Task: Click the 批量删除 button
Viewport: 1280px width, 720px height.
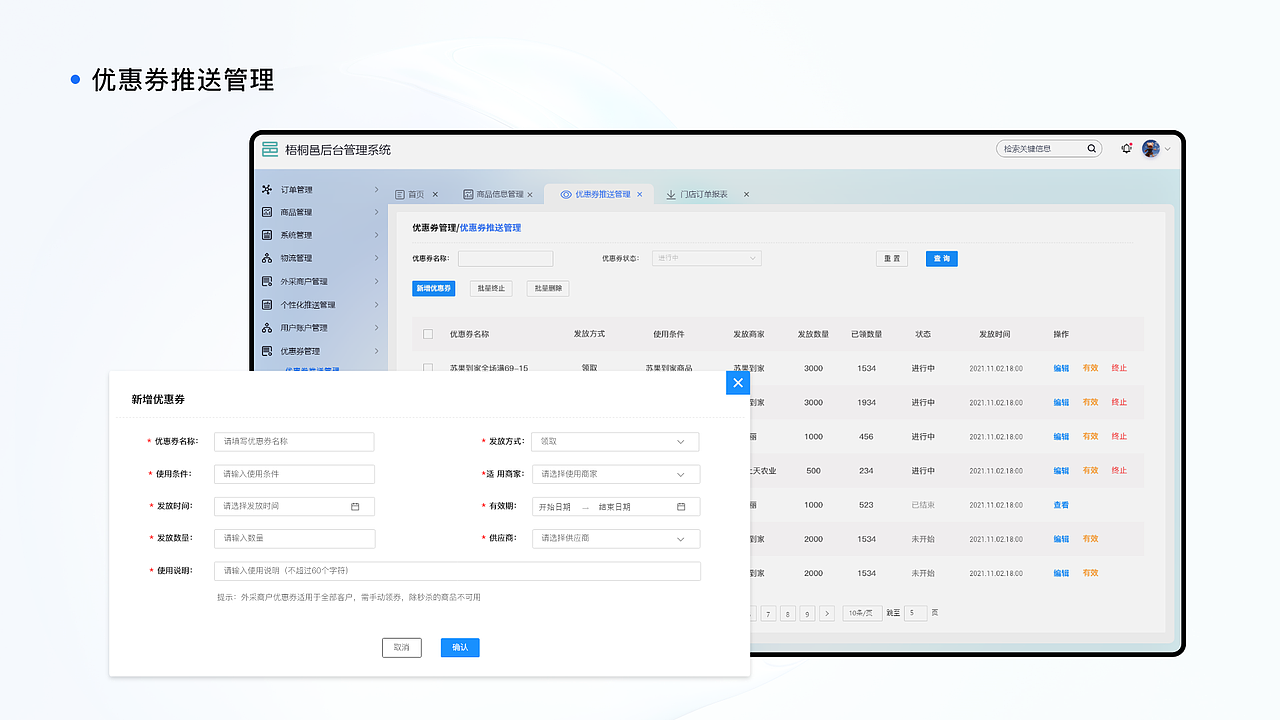Action: (x=548, y=288)
